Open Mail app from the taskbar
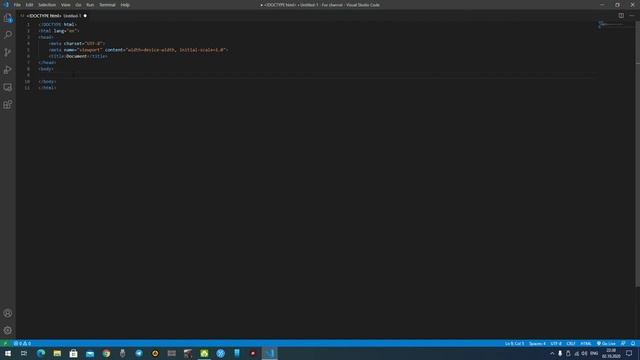The image size is (640, 360). pyautogui.click(x=90, y=353)
